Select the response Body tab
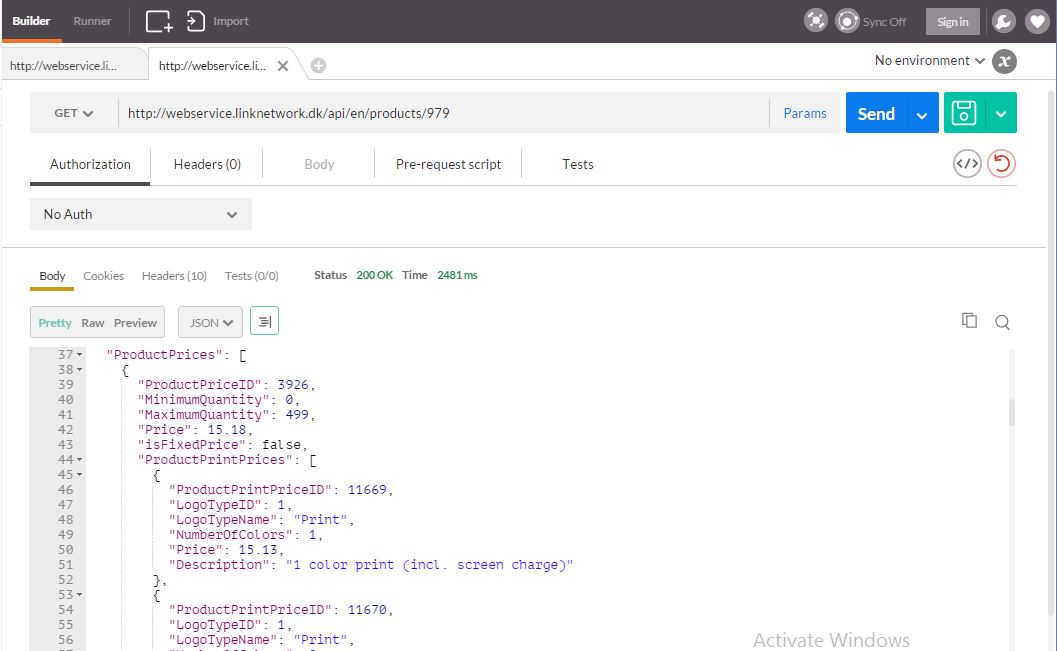This screenshot has height=651, width=1057. point(52,276)
